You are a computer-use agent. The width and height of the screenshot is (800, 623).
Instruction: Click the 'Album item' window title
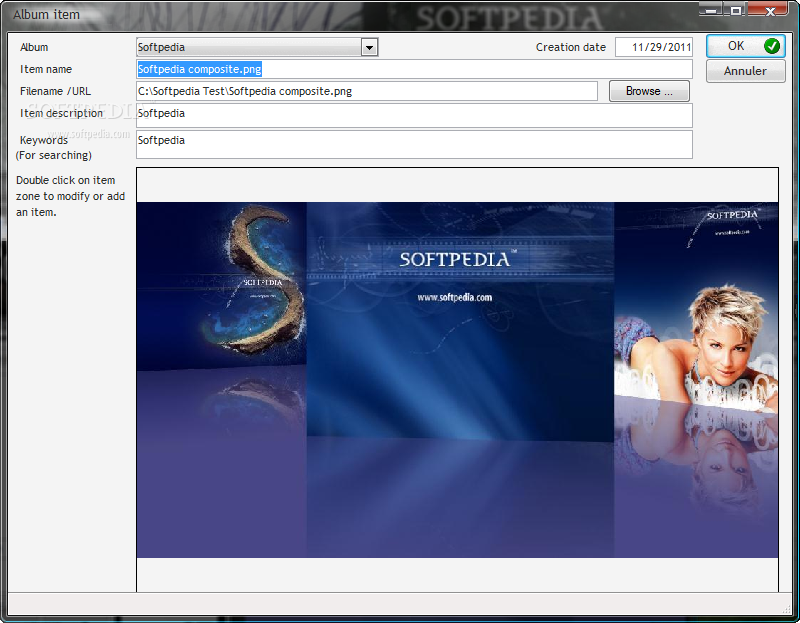pos(46,15)
